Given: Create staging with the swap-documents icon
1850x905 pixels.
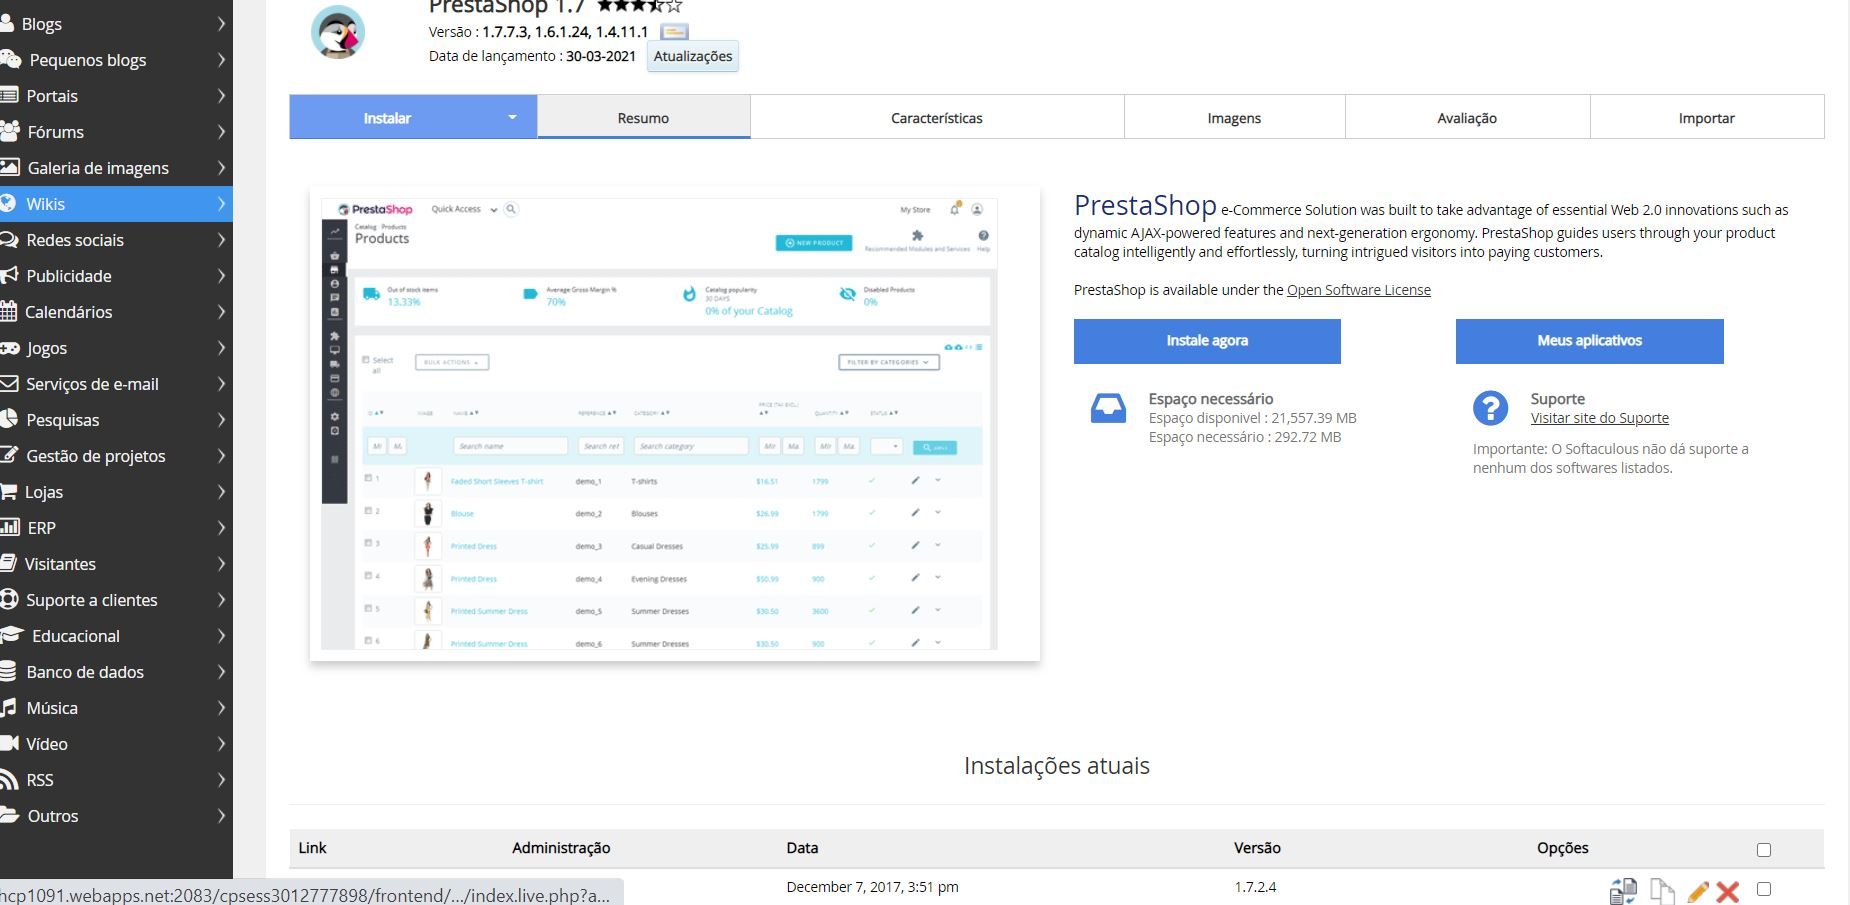Looking at the screenshot, I should (x=1623, y=891).
